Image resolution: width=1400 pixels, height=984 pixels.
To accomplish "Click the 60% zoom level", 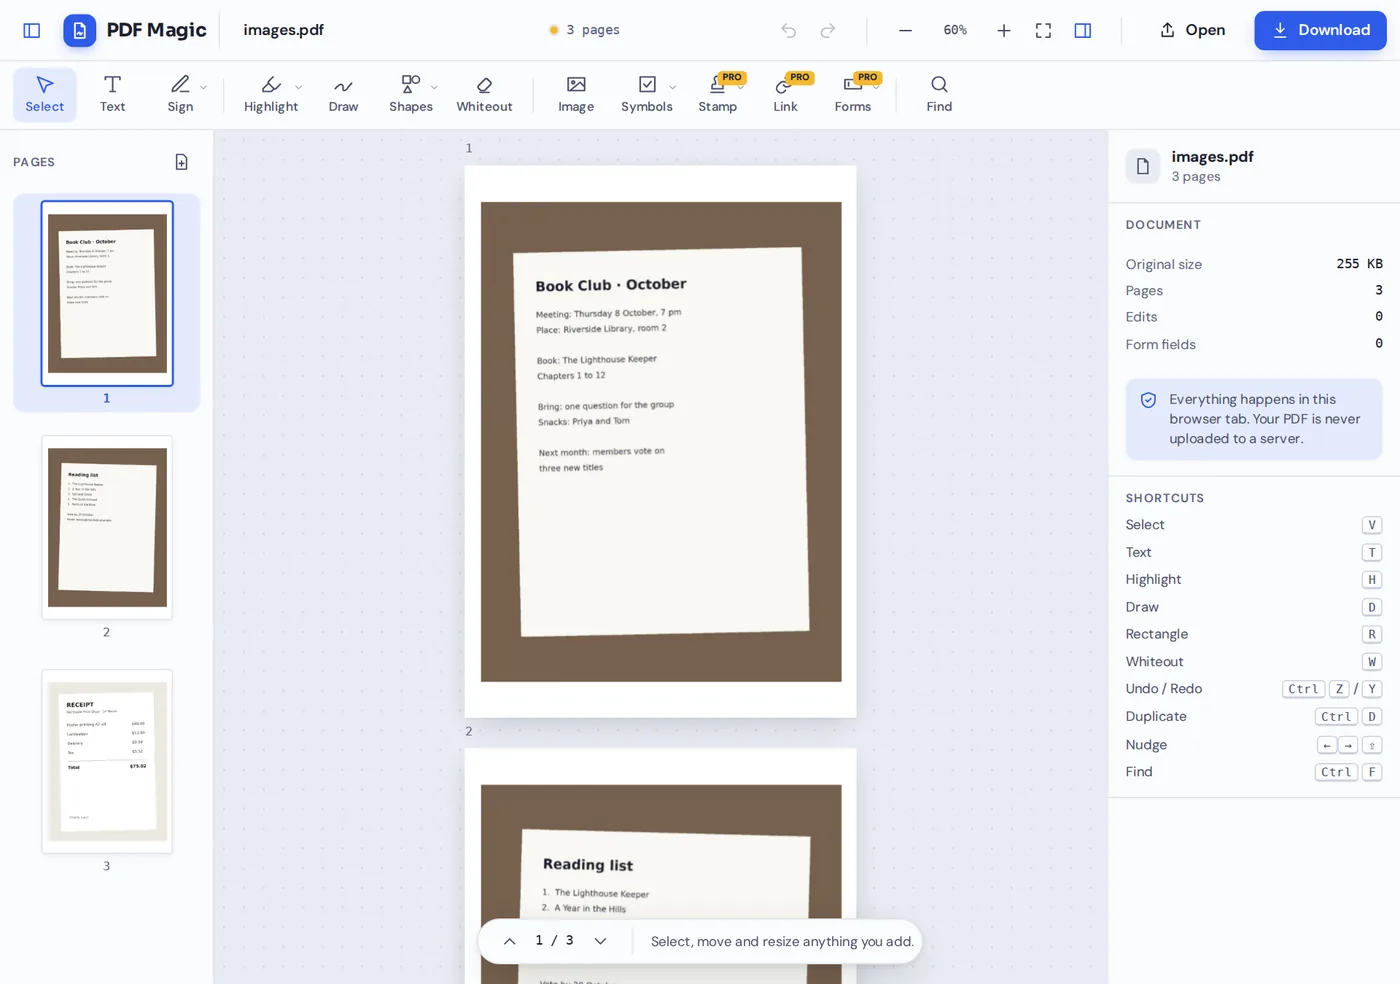I will 955,30.
